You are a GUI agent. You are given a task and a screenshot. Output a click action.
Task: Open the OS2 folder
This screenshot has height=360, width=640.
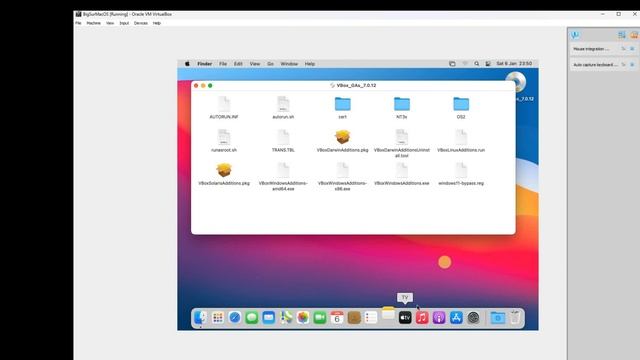pos(461,104)
